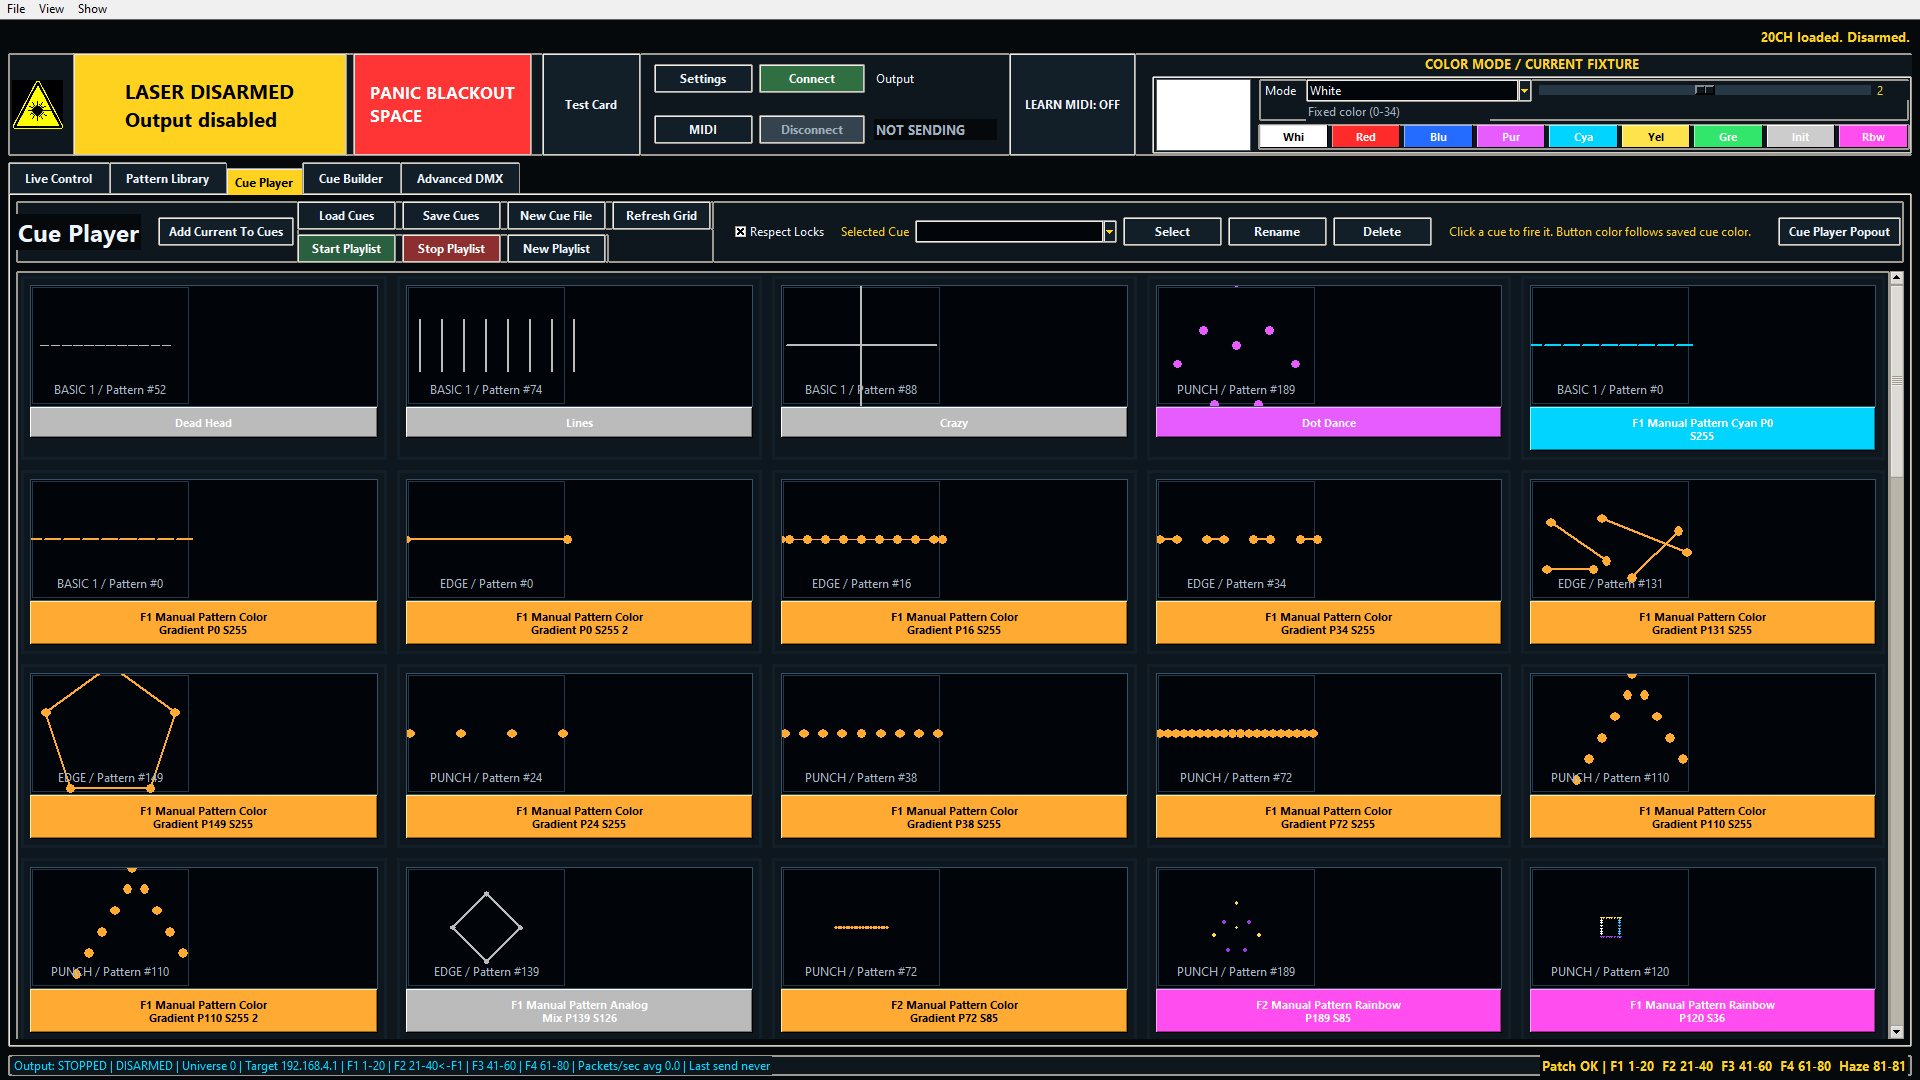Click the Rename cue button

coord(1277,232)
